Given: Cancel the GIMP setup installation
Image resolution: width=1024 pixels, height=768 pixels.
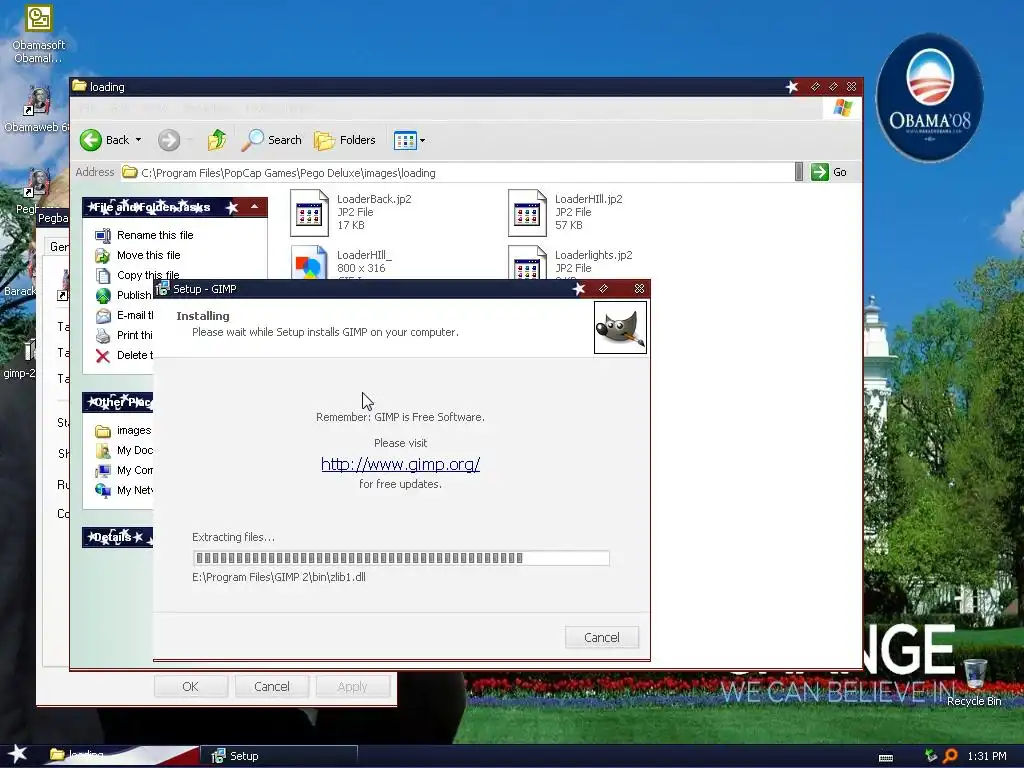Looking at the screenshot, I should coord(601,637).
